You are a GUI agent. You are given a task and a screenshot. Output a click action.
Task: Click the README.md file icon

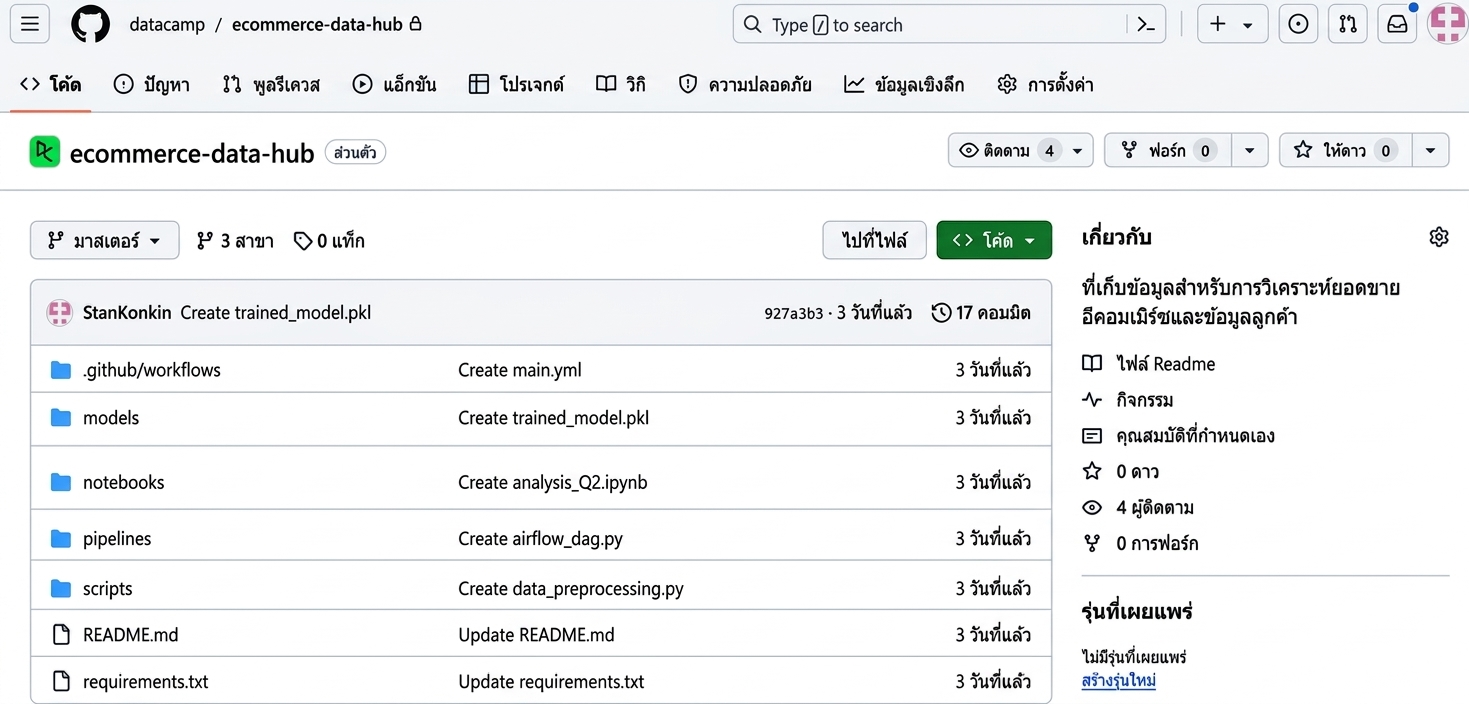pos(61,635)
